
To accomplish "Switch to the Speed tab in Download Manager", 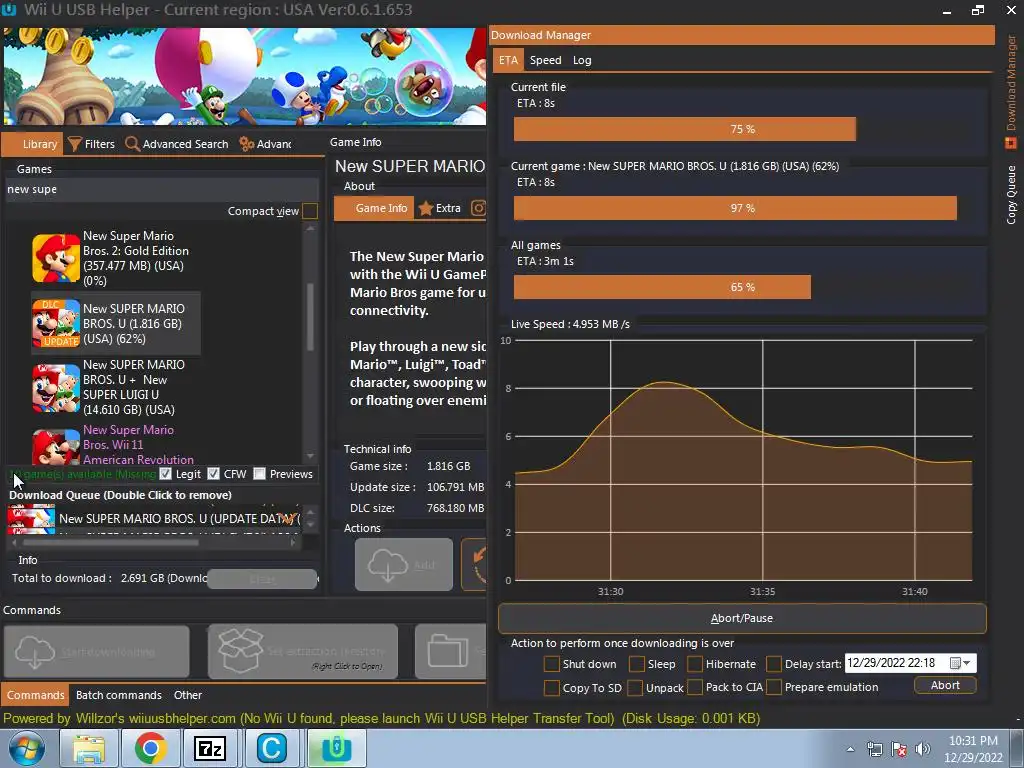I will point(545,60).
